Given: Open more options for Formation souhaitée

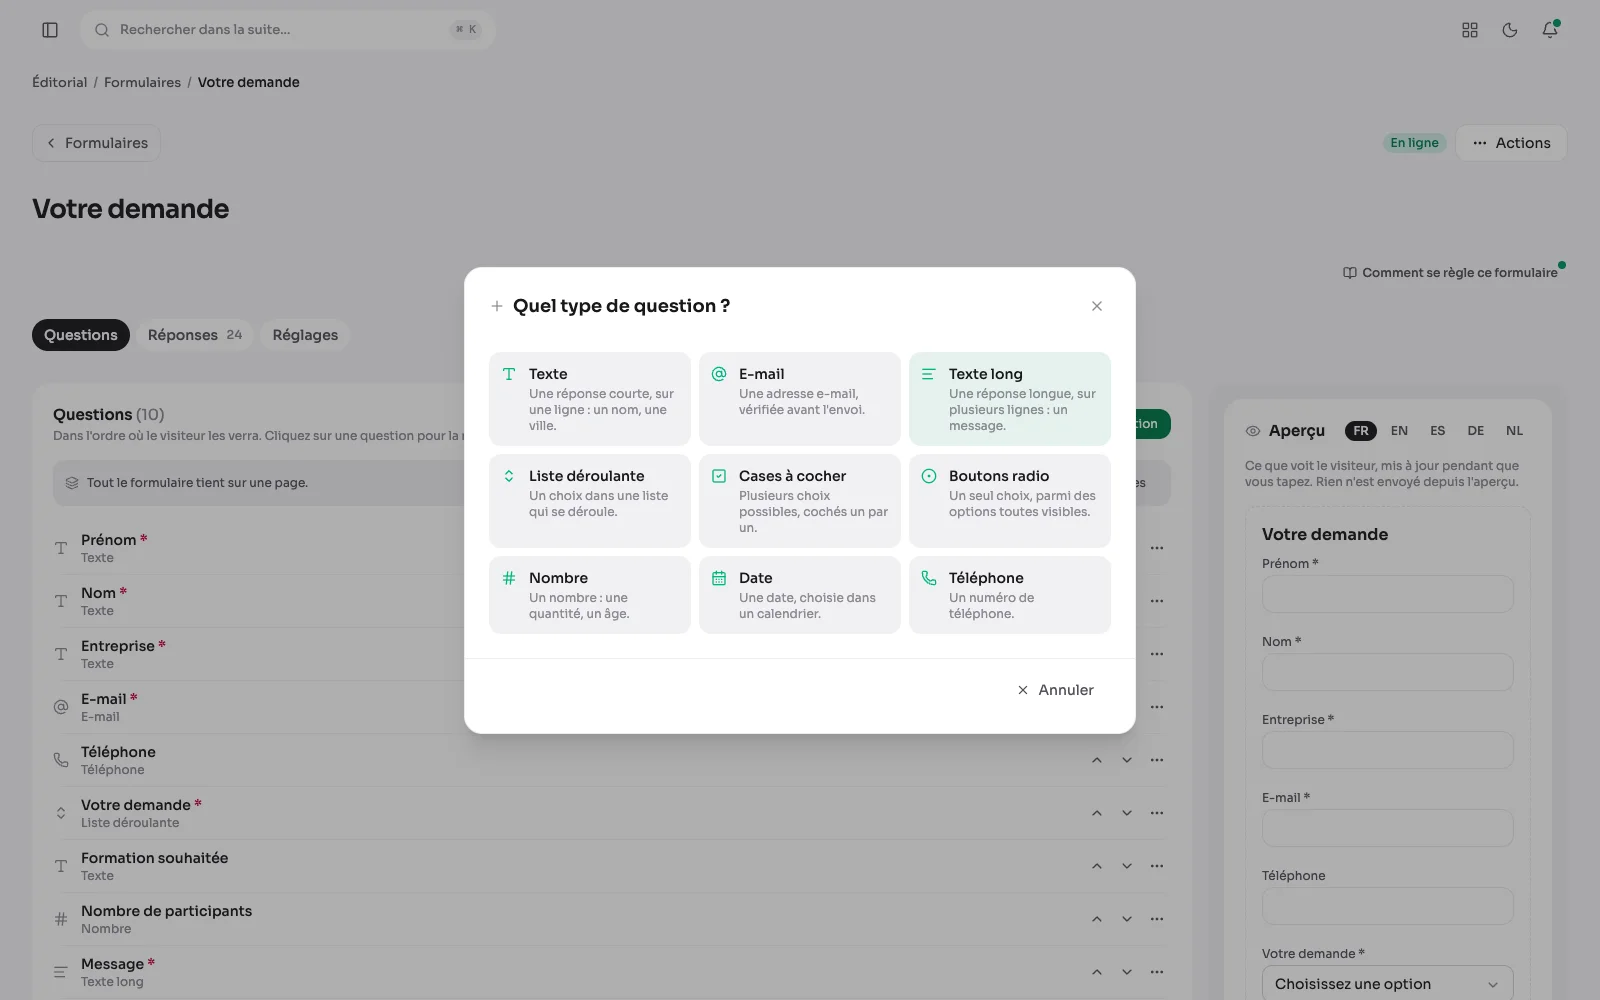Looking at the screenshot, I should [x=1157, y=866].
